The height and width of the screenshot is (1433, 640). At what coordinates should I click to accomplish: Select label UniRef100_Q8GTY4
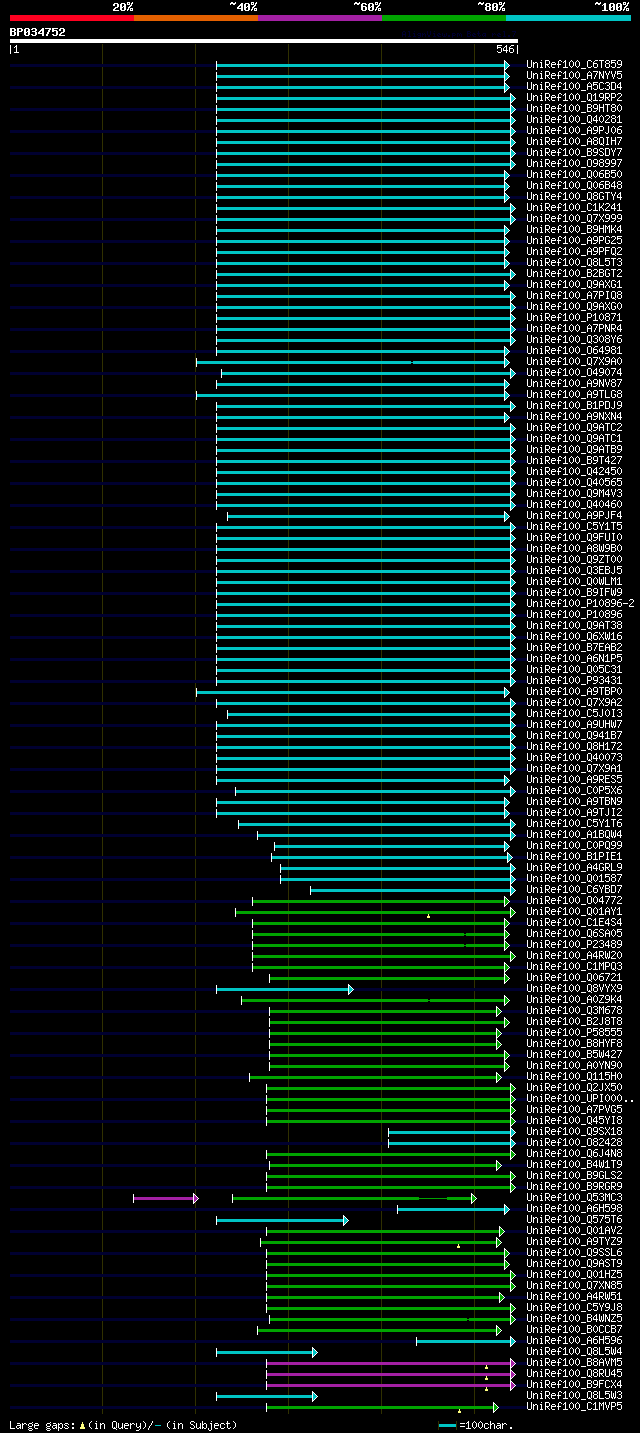click(574, 197)
